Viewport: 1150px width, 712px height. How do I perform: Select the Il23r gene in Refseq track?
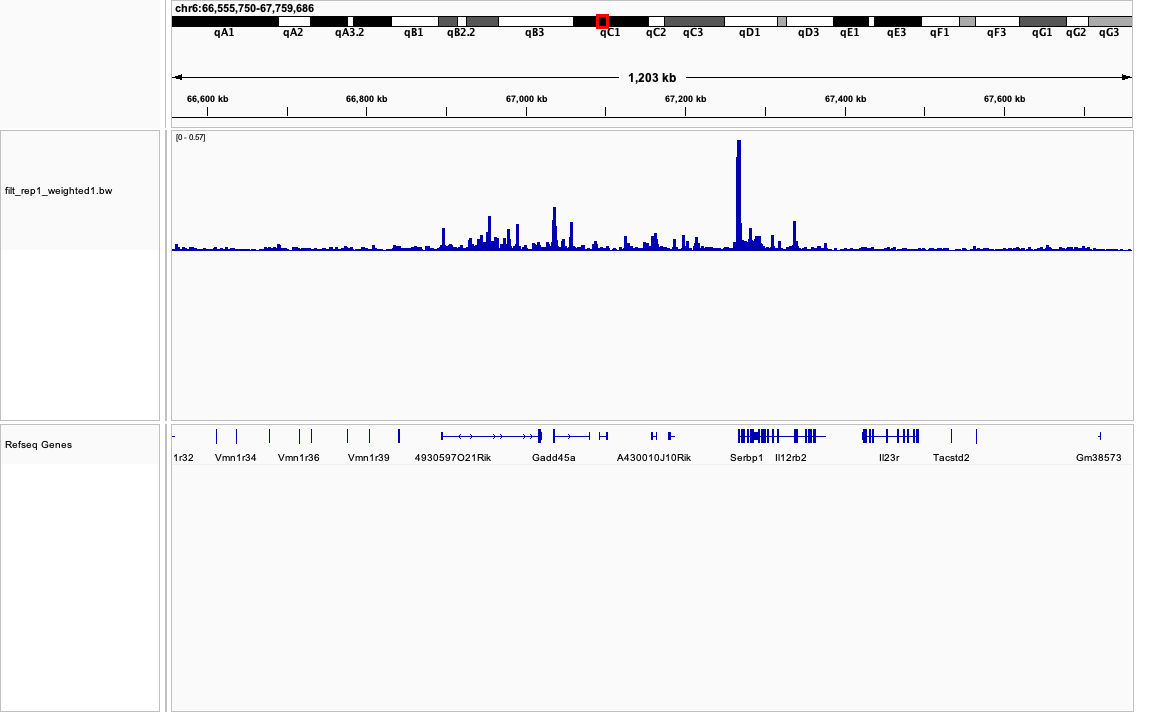pos(889,458)
